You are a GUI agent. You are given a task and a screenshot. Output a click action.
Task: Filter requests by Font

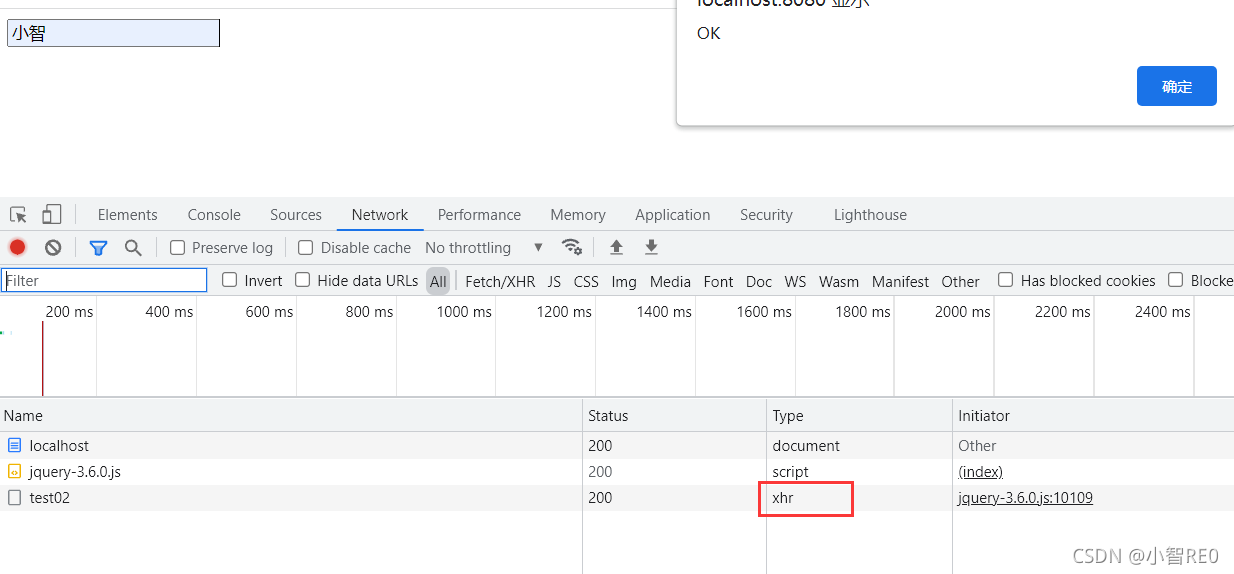718,282
